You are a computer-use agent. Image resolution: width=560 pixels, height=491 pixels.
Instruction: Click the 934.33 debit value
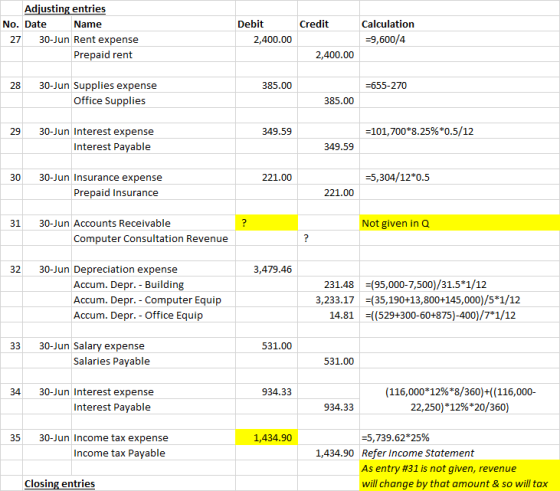tap(276, 392)
